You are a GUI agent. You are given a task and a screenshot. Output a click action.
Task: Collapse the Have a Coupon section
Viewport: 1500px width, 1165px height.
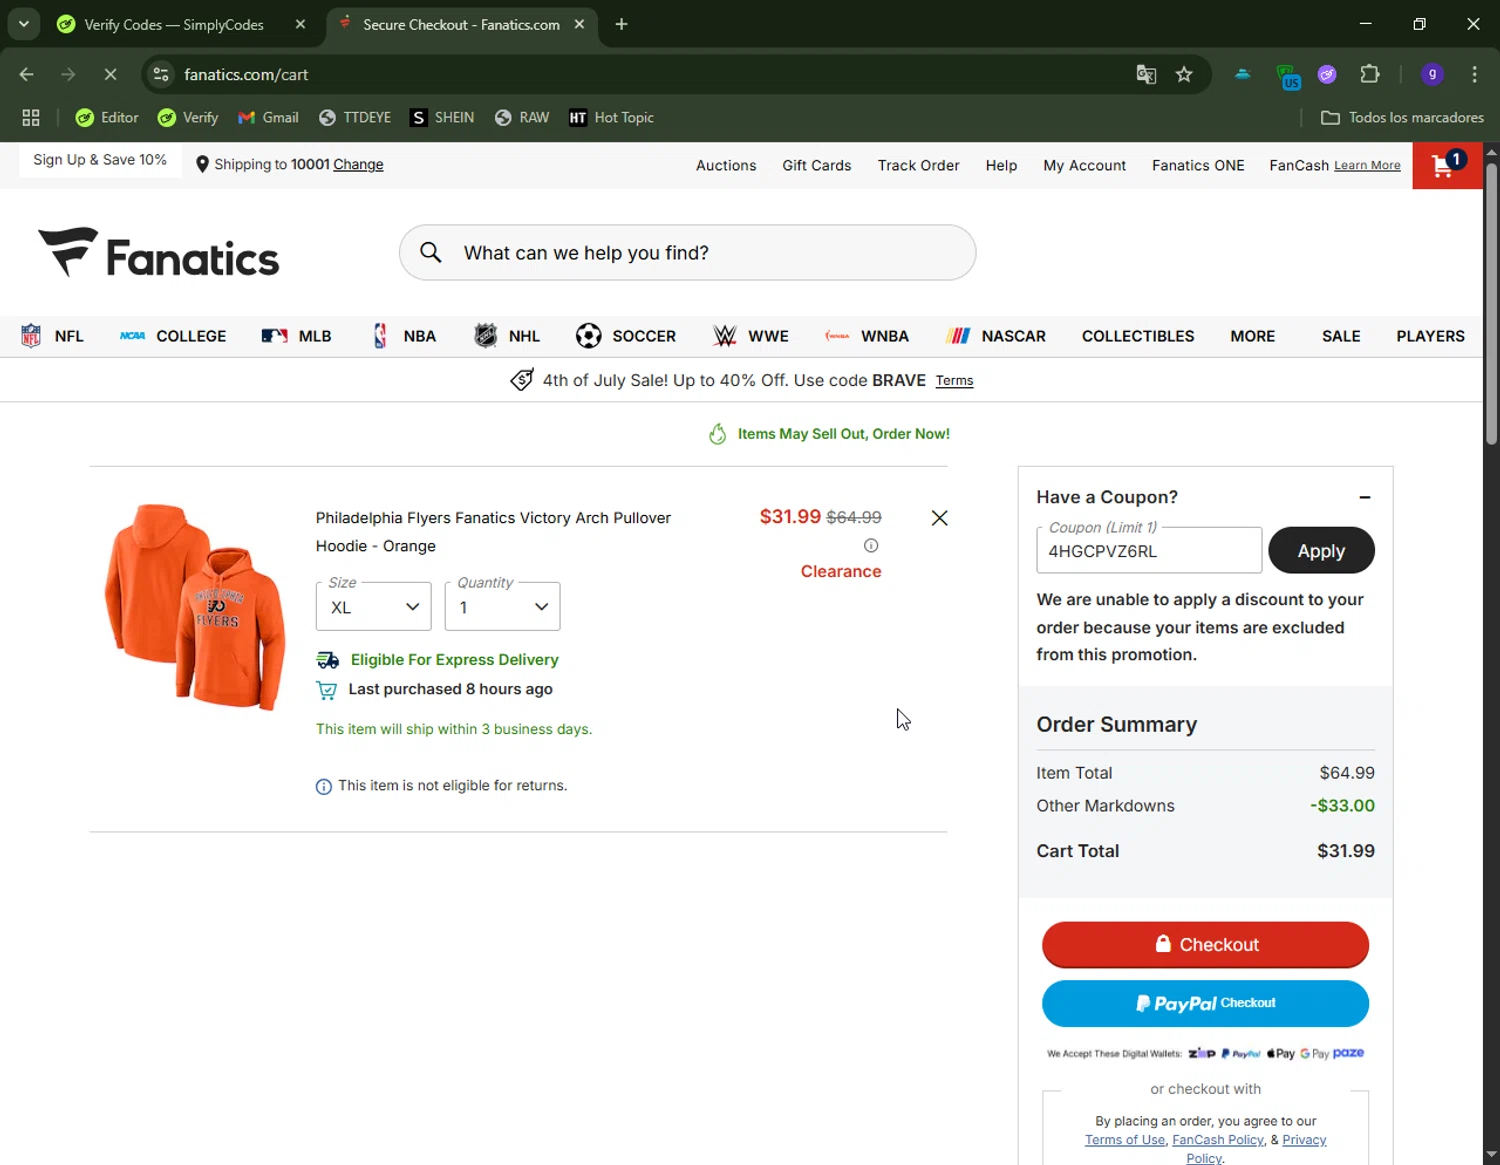point(1365,497)
